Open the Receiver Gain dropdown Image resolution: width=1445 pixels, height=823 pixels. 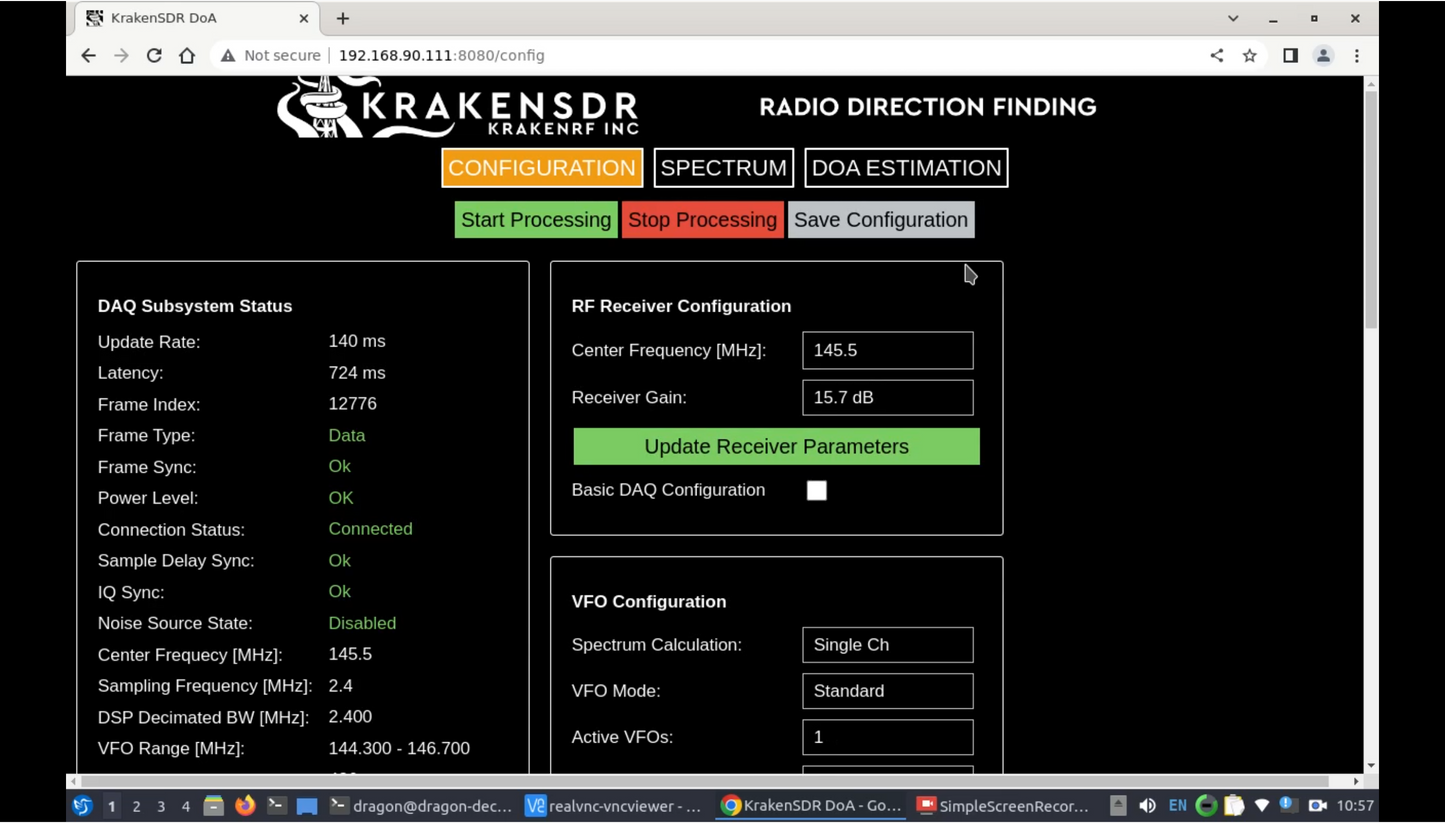coord(887,398)
